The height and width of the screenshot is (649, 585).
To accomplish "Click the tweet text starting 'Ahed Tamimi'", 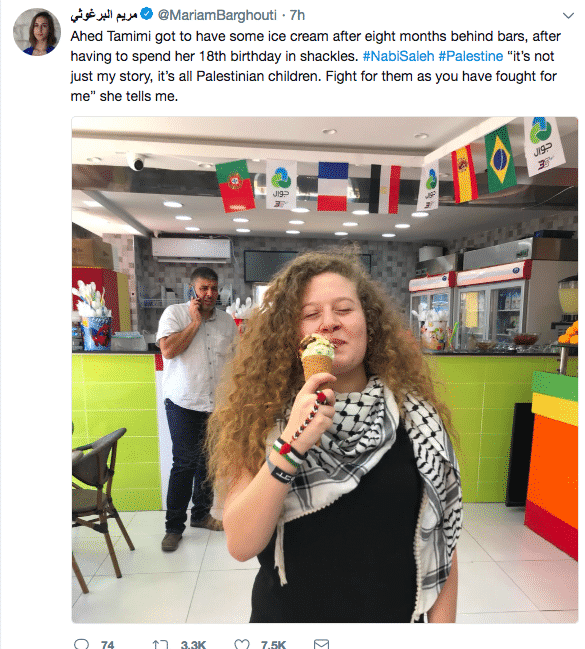I will [315, 66].
